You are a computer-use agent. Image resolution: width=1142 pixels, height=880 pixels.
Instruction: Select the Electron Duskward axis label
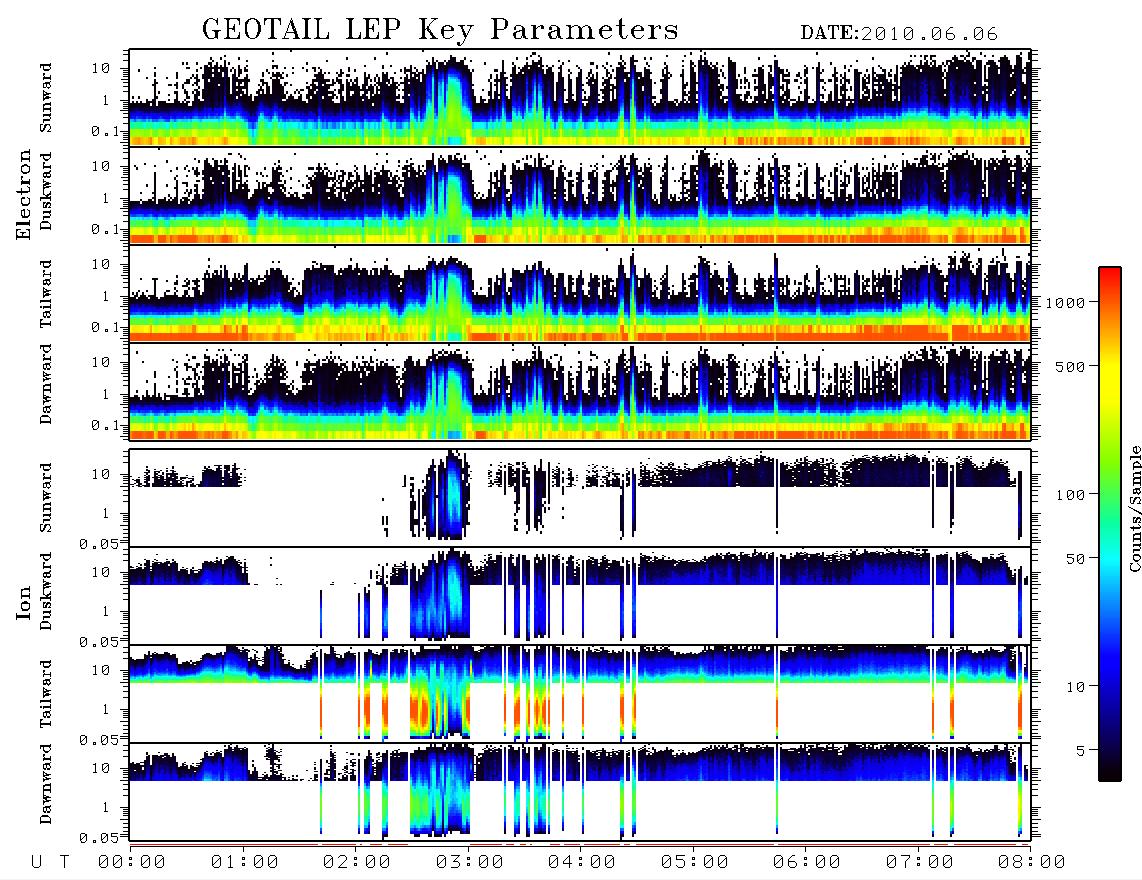(x=46, y=191)
